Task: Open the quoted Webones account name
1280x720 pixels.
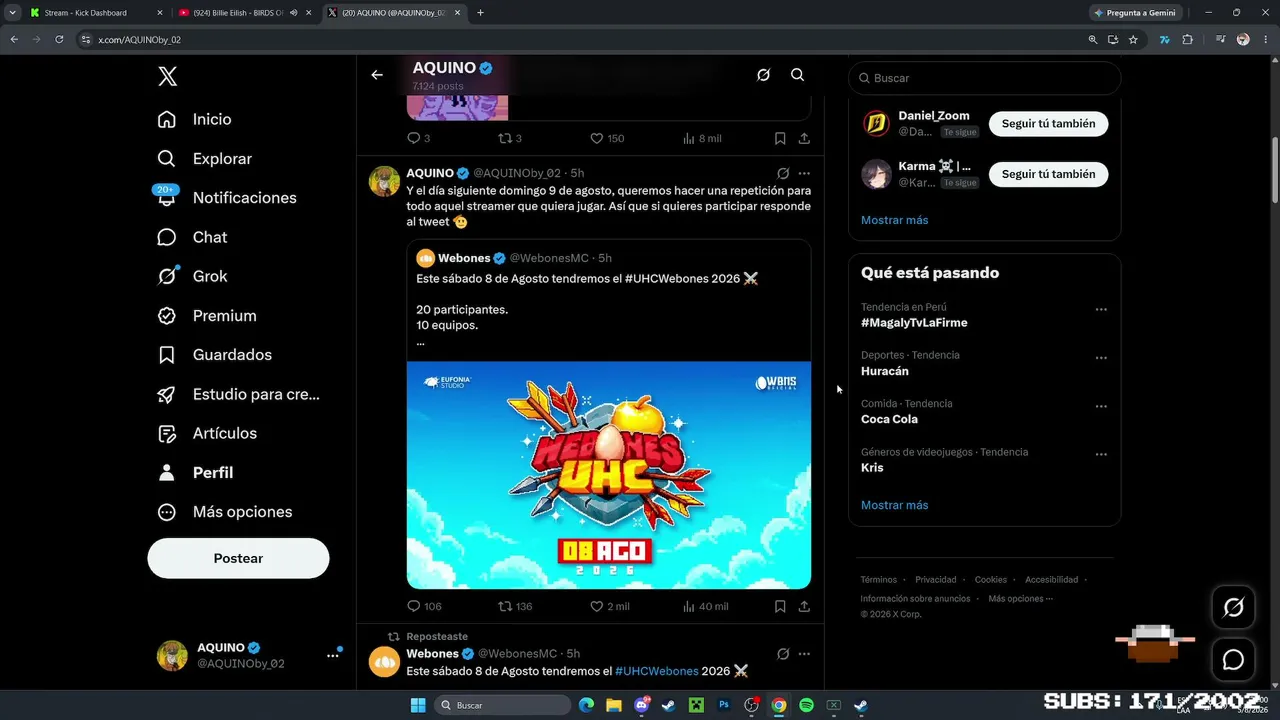Action: pos(464,258)
